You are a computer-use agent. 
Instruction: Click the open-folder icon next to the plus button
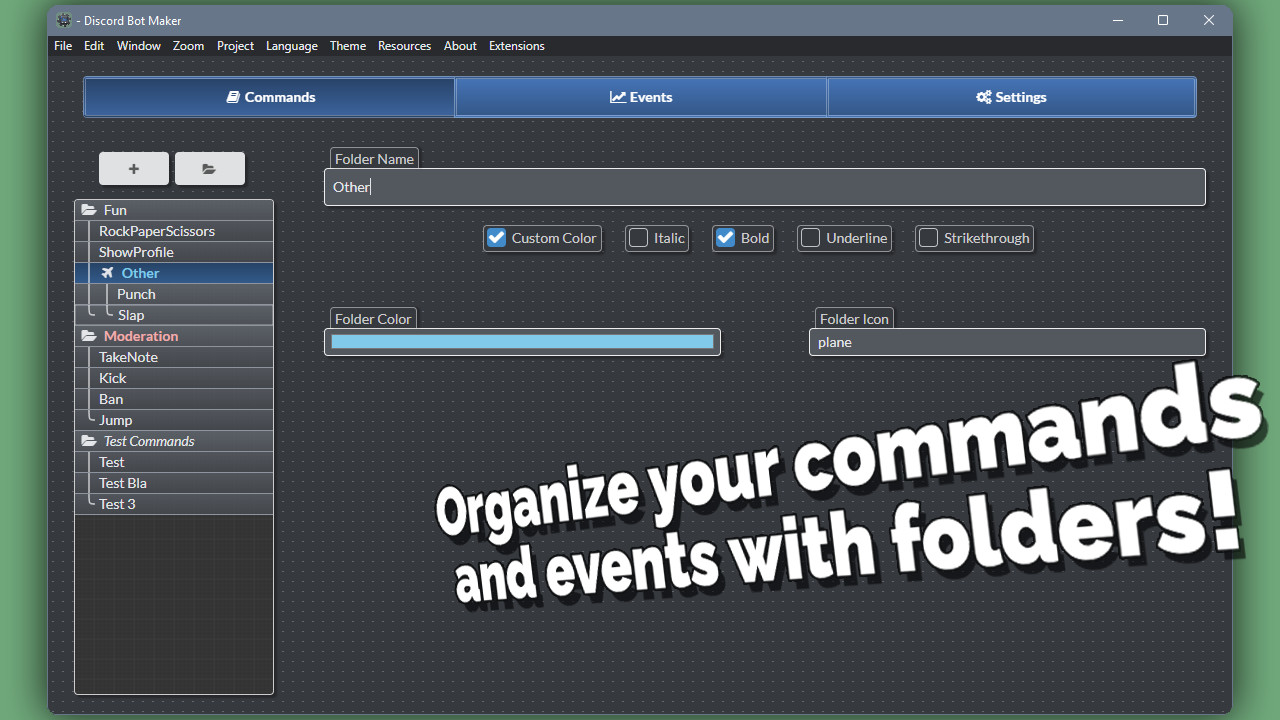[209, 168]
